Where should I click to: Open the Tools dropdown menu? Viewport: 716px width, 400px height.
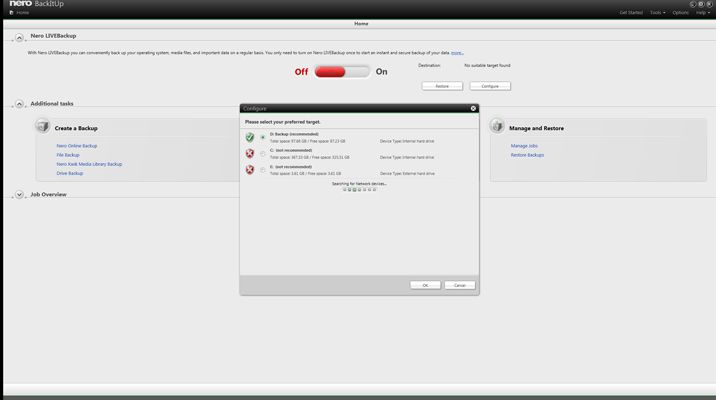click(658, 13)
